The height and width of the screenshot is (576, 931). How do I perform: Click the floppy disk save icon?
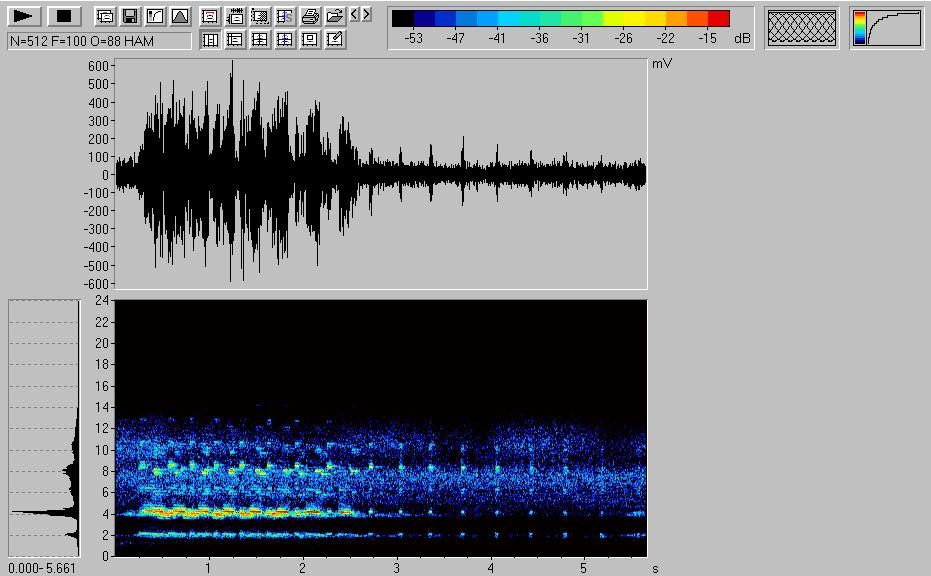130,16
